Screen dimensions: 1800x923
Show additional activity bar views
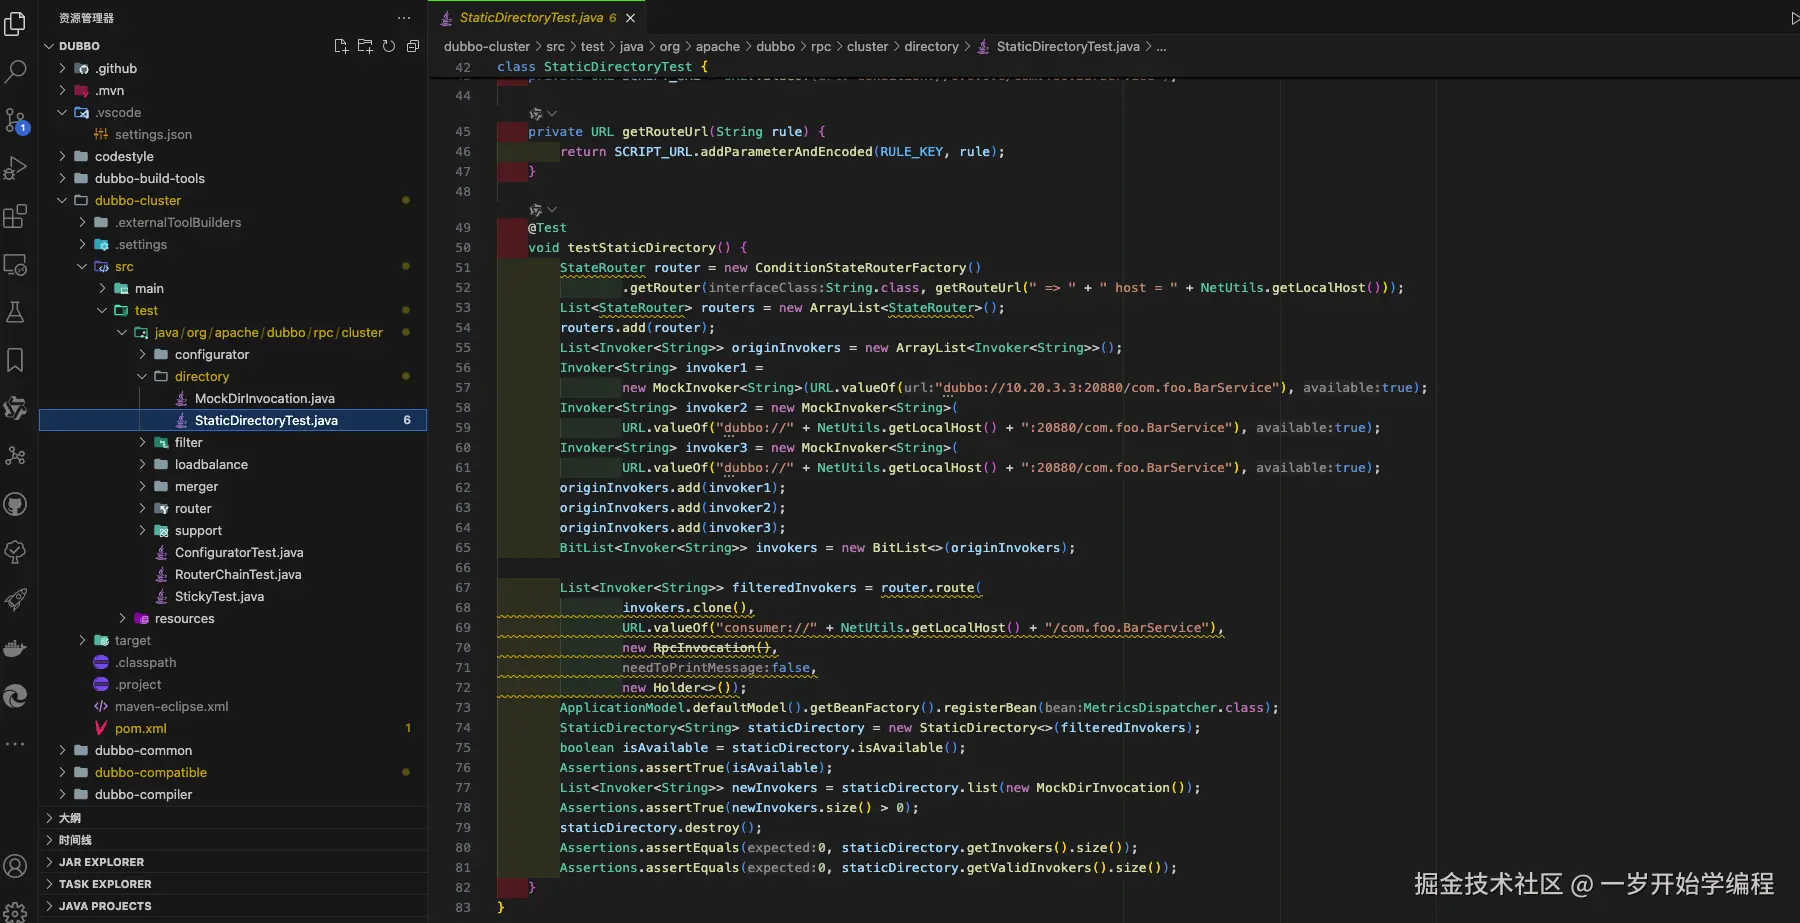pos(15,744)
